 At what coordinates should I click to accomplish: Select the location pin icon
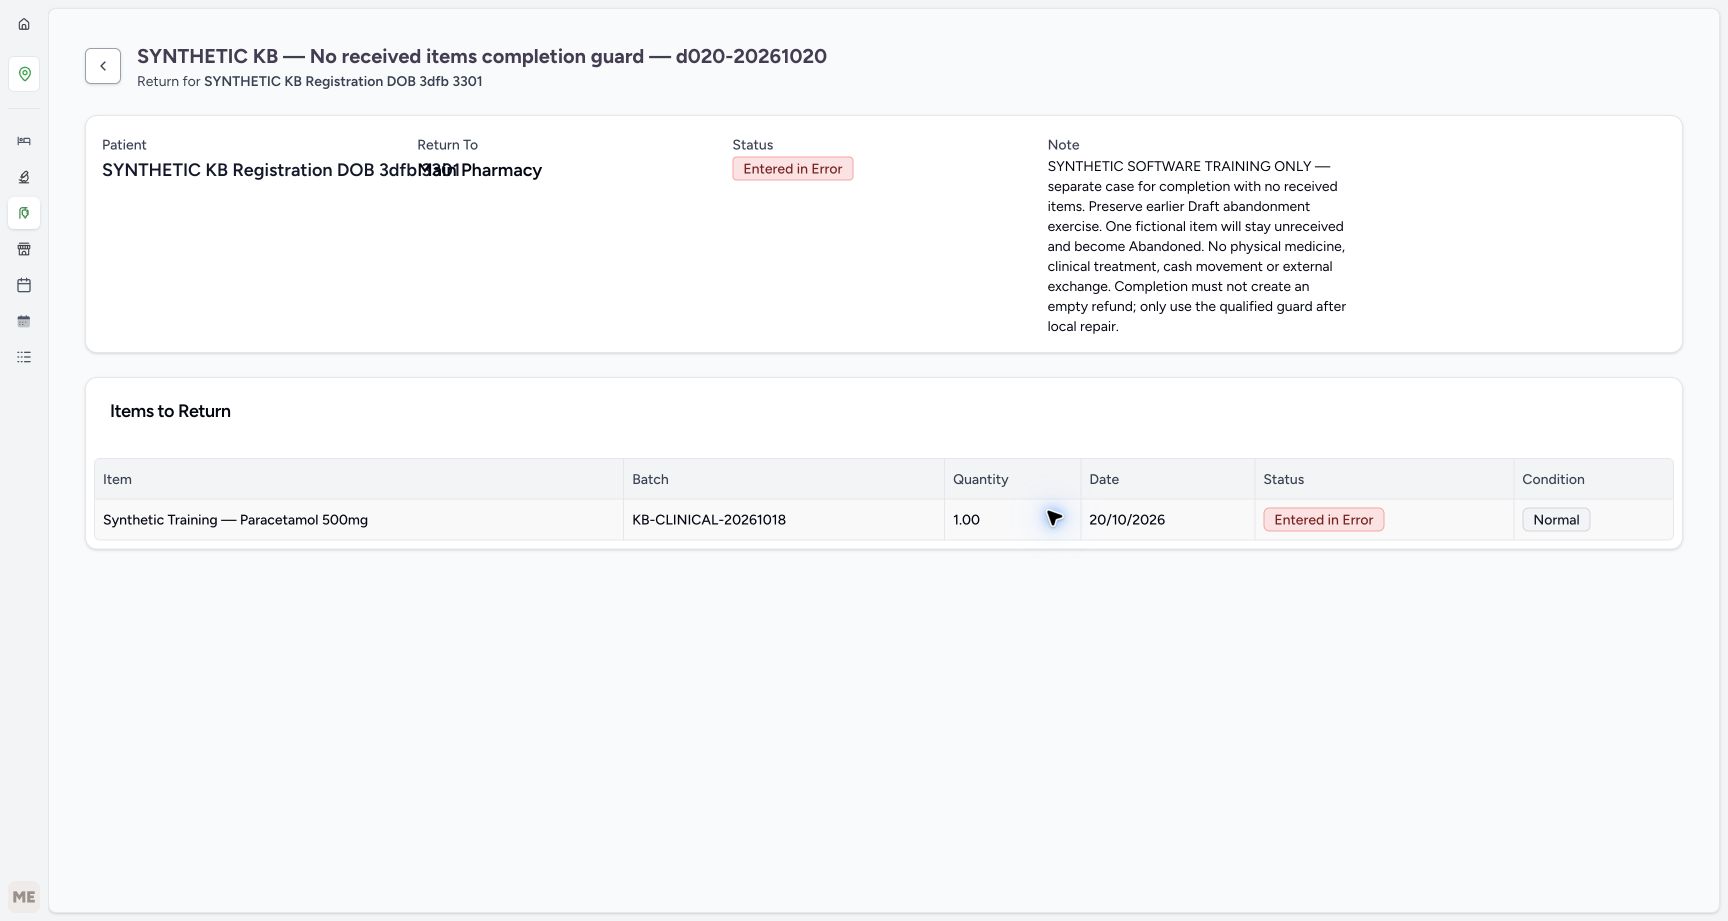point(24,74)
